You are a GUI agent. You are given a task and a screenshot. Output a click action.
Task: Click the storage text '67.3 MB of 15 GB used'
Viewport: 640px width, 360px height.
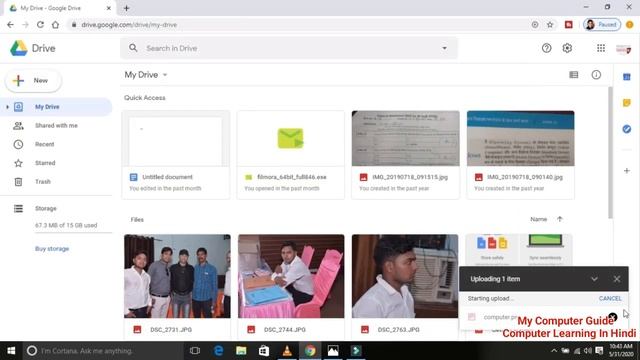coord(66,225)
